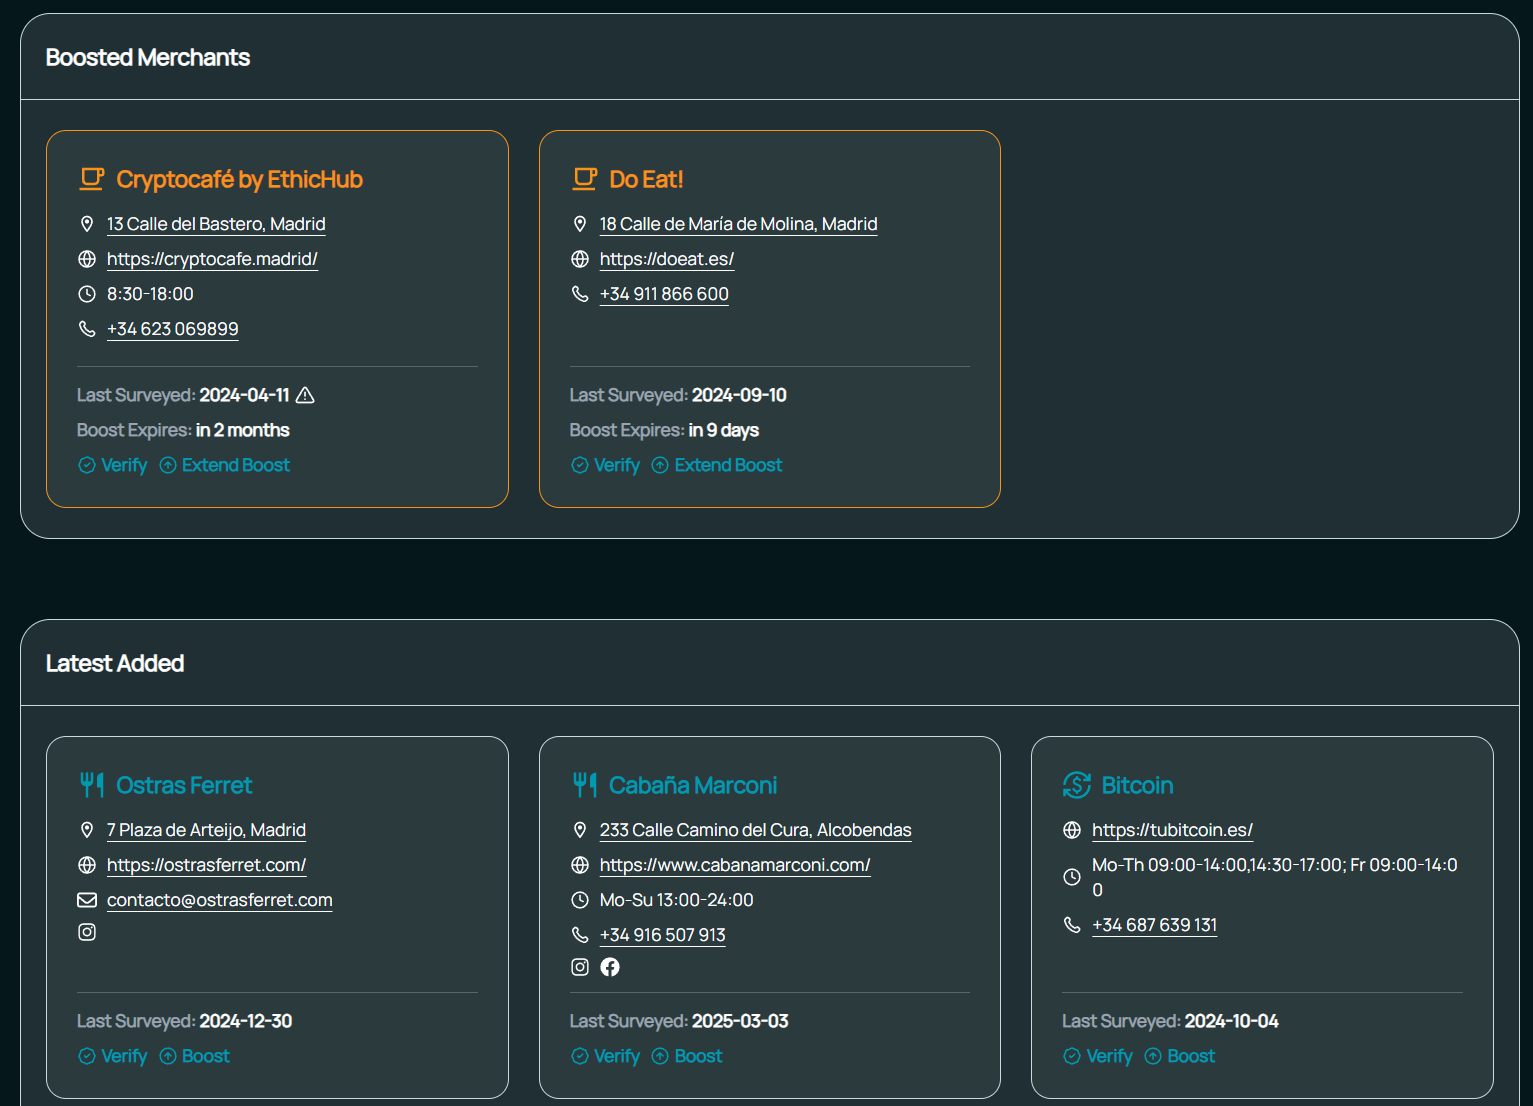Open Facebook page for Cabaña Marconi

610,967
